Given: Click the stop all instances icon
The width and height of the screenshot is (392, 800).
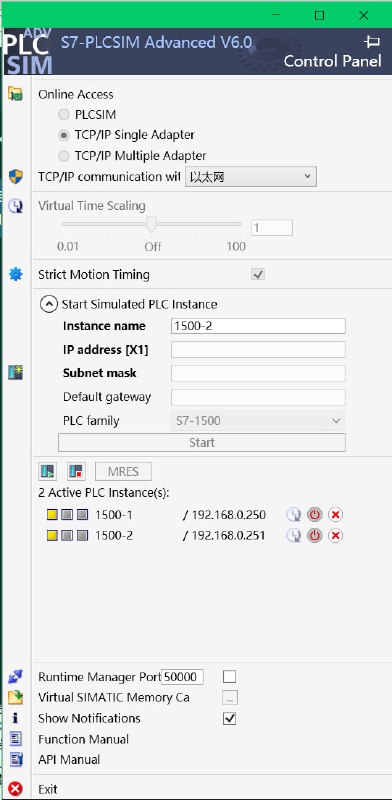Looking at the screenshot, I should pyautogui.click(x=76, y=471).
